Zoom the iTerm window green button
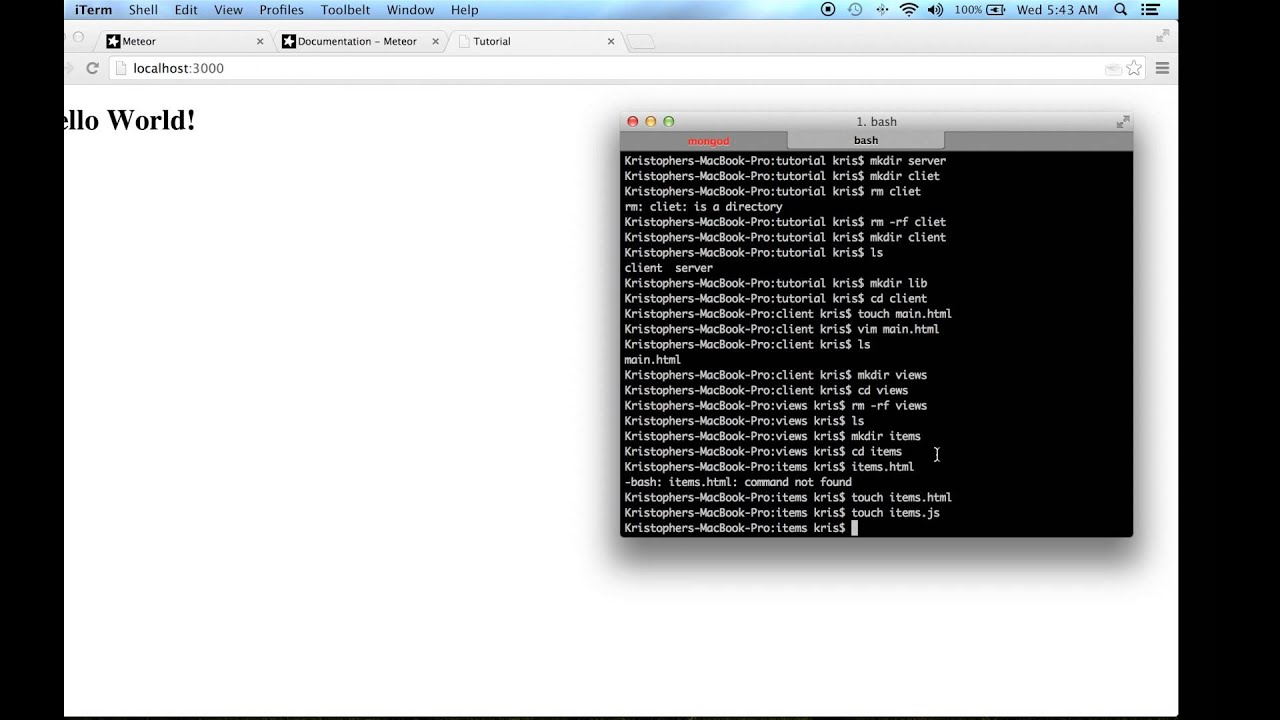Screen dimensions: 1280x720 pyautogui.click(x=669, y=121)
